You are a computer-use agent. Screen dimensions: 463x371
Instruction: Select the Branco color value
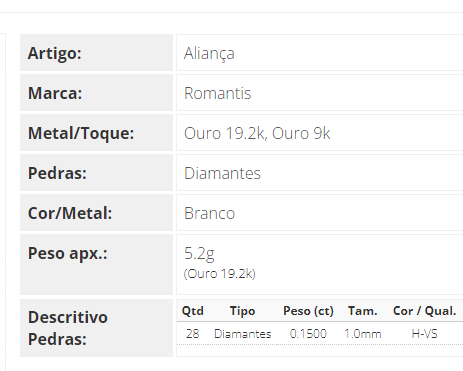tap(209, 213)
